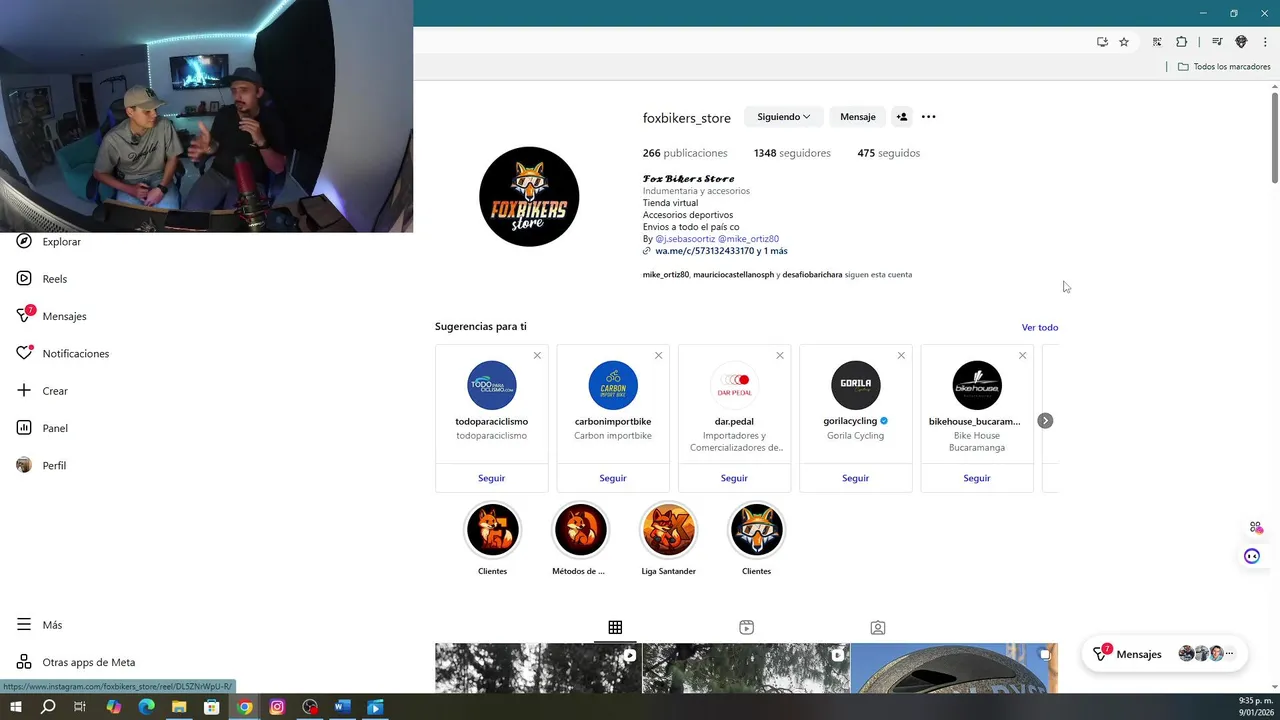Open Panel from the sidebar
The height and width of the screenshot is (720, 1280).
[42, 428]
